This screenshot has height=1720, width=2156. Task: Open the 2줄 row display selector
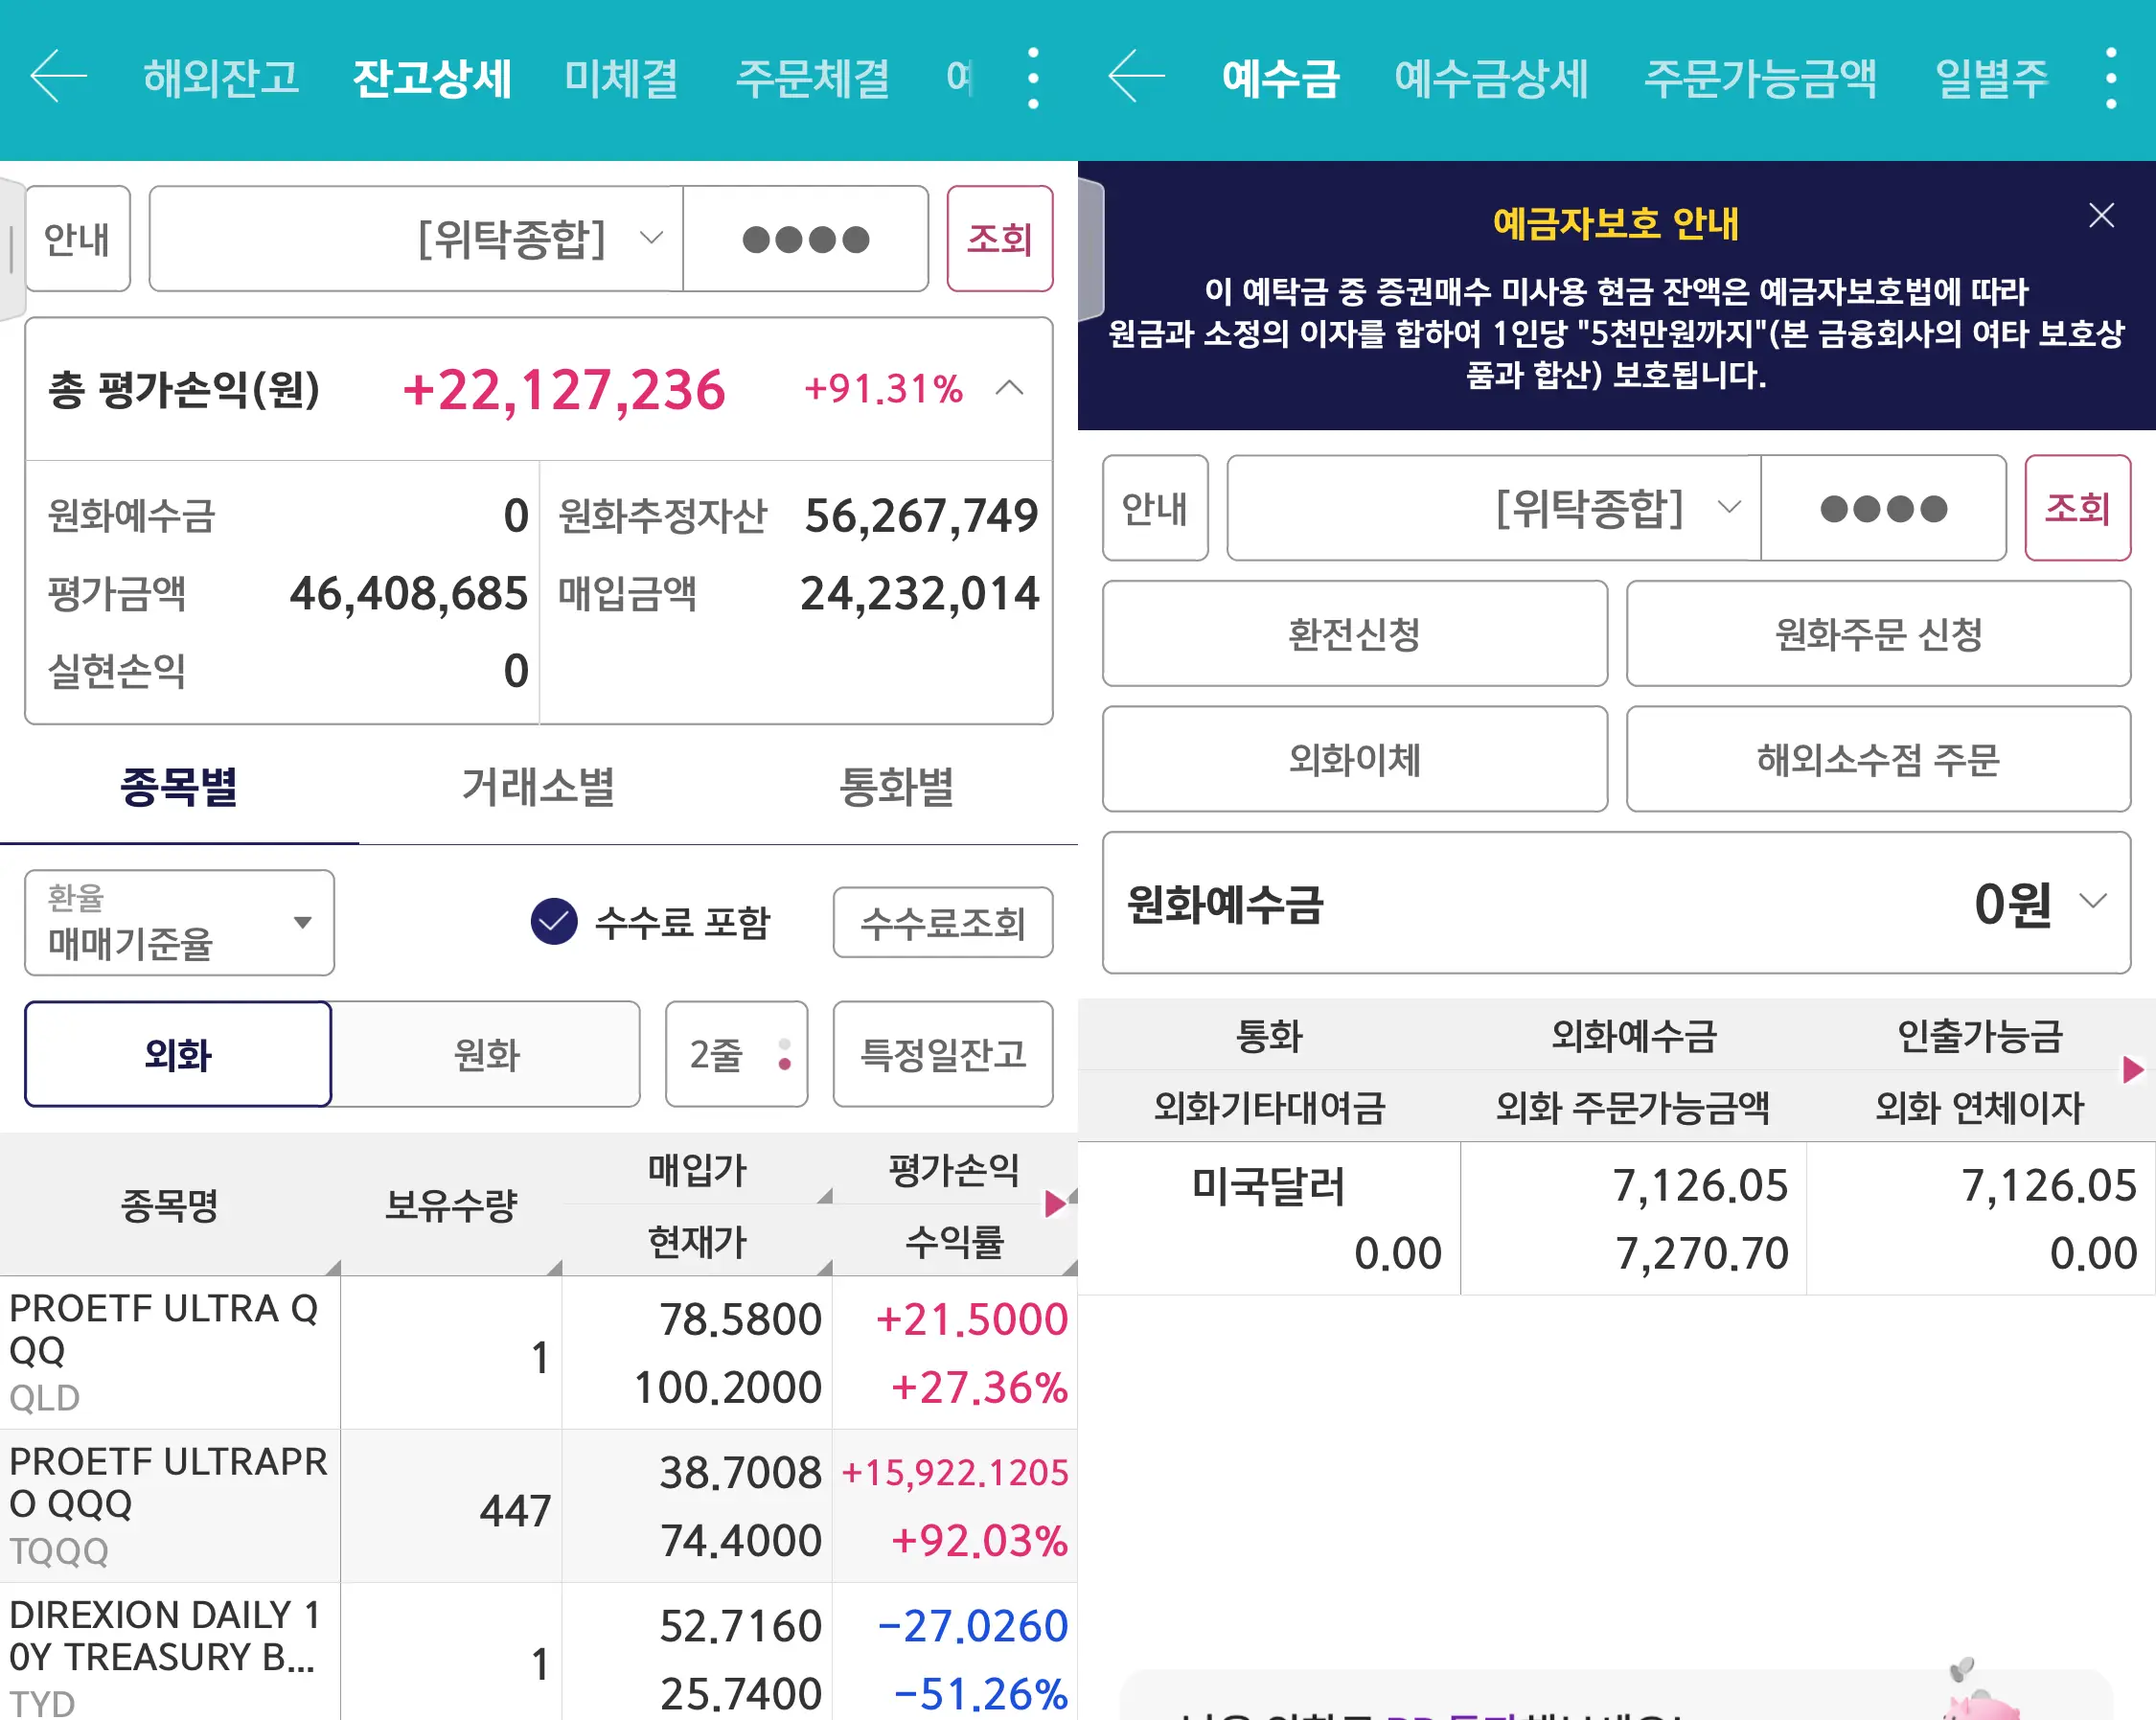click(737, 1054)
